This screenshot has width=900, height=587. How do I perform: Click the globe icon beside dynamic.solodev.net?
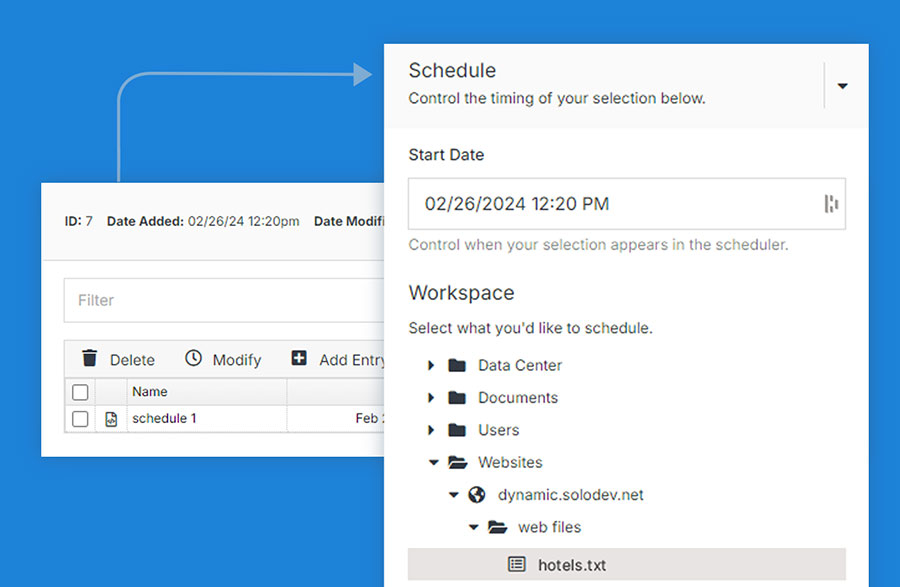click(x=476, y=494)
